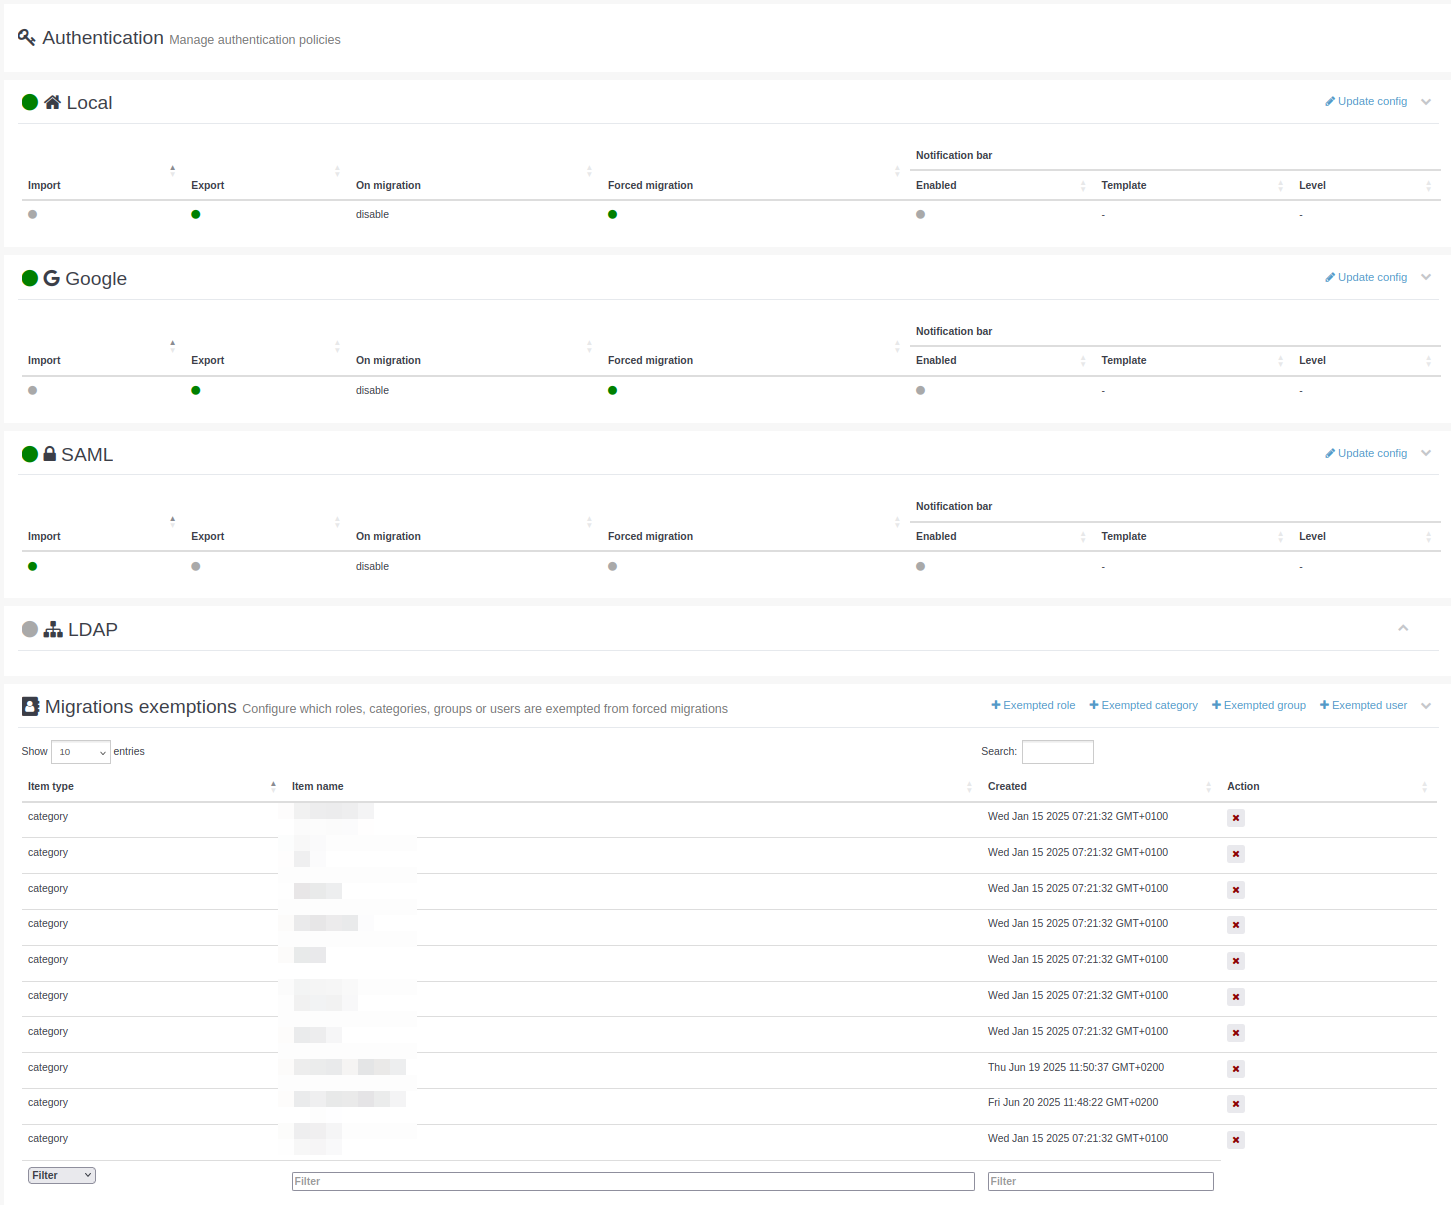This screenshot has height=1205, width=1451.
Task: Click the Local provider home icon
Action: pos(52,102)
